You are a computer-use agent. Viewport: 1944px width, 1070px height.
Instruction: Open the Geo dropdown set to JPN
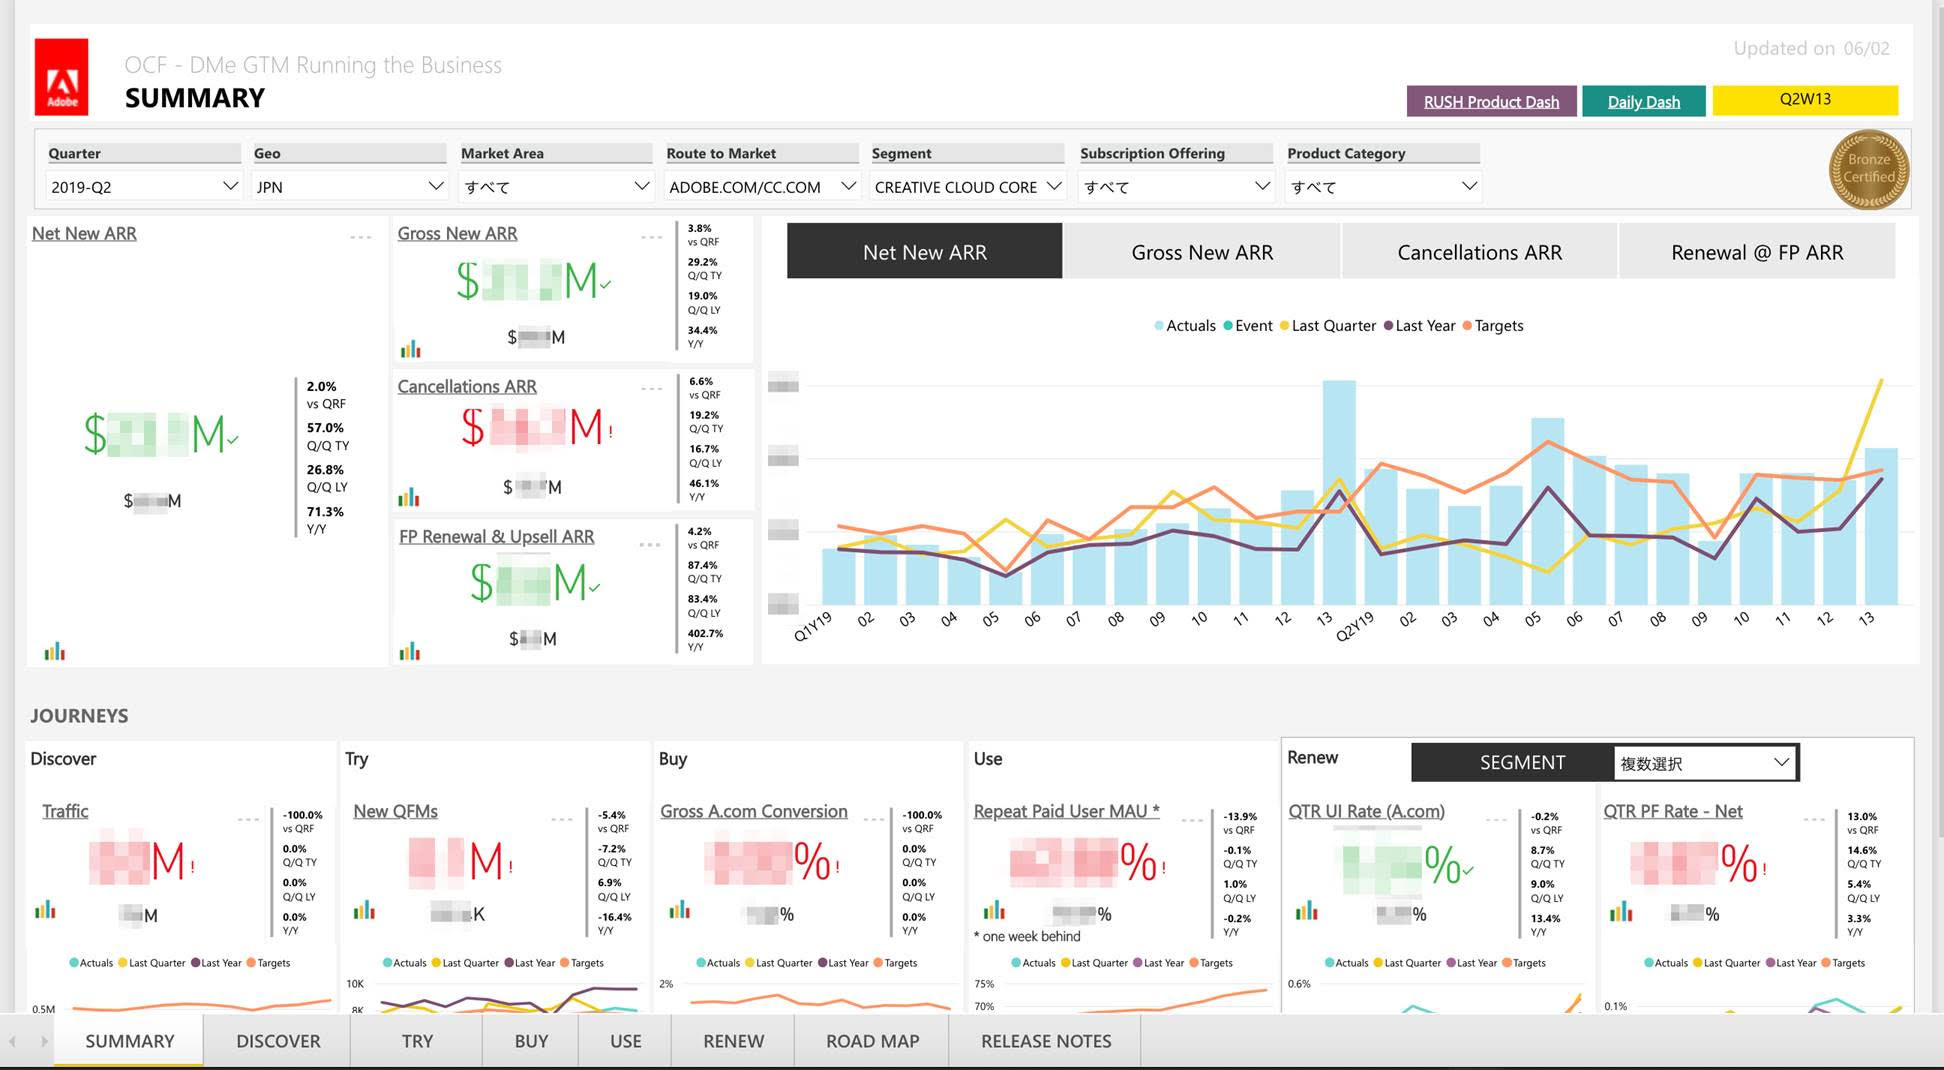point(349,187)
